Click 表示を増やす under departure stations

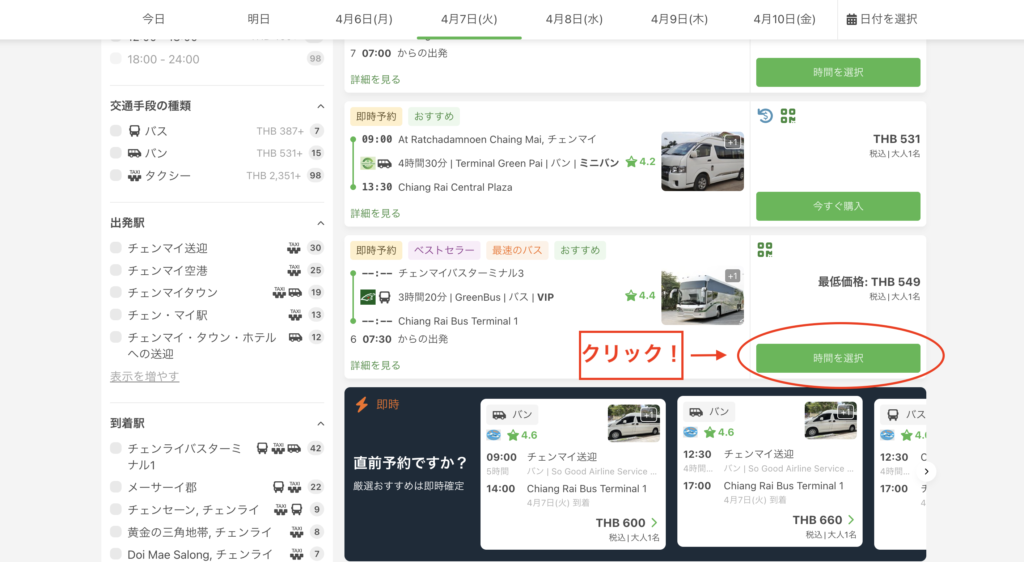144,377
